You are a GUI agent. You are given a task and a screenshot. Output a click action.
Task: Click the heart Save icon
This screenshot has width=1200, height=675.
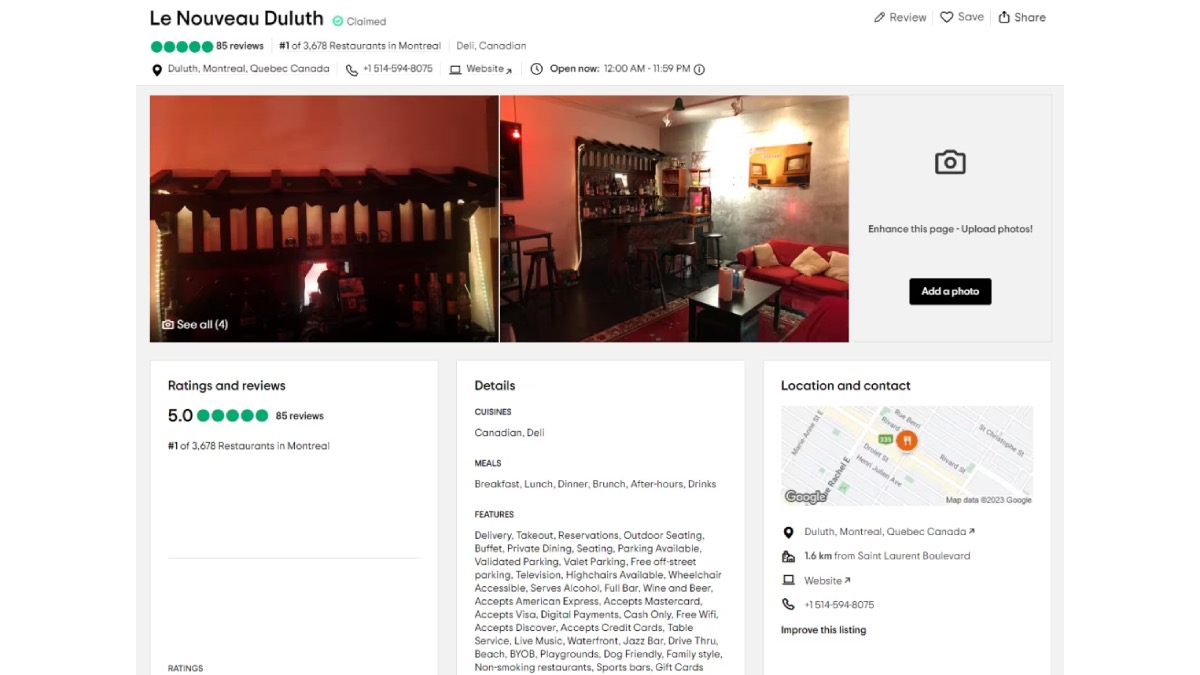click(x=946, y=17)
